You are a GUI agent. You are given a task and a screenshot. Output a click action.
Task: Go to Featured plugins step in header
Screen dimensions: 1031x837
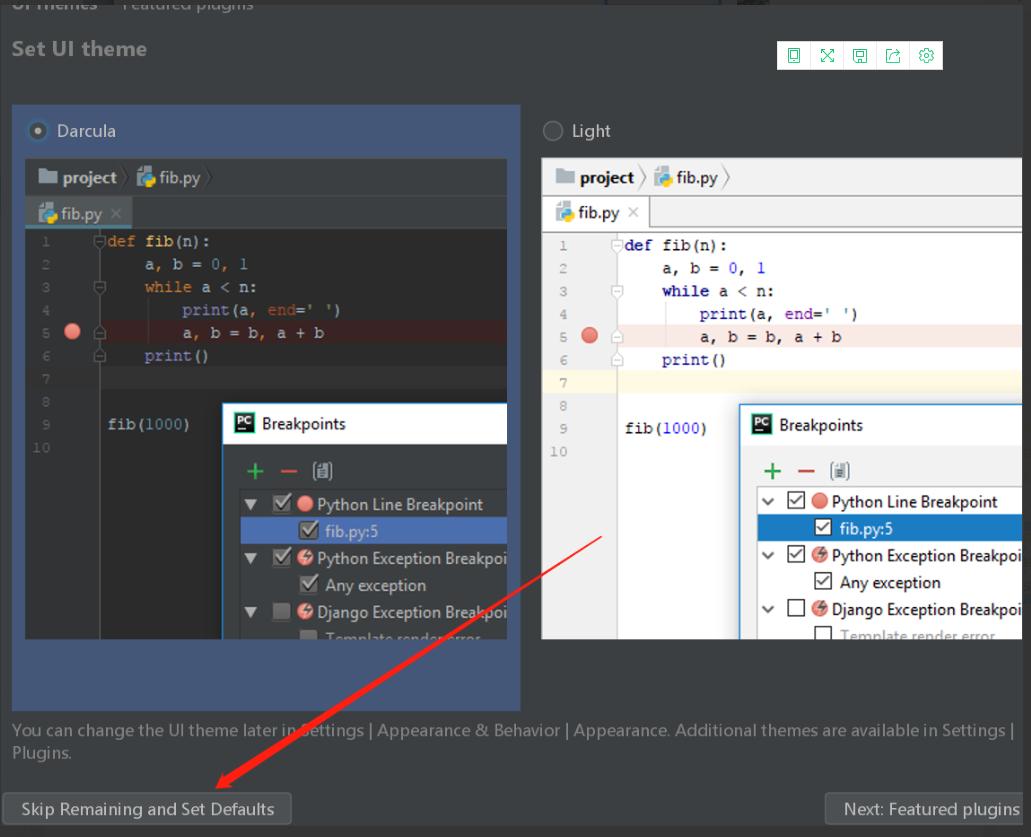188,6
